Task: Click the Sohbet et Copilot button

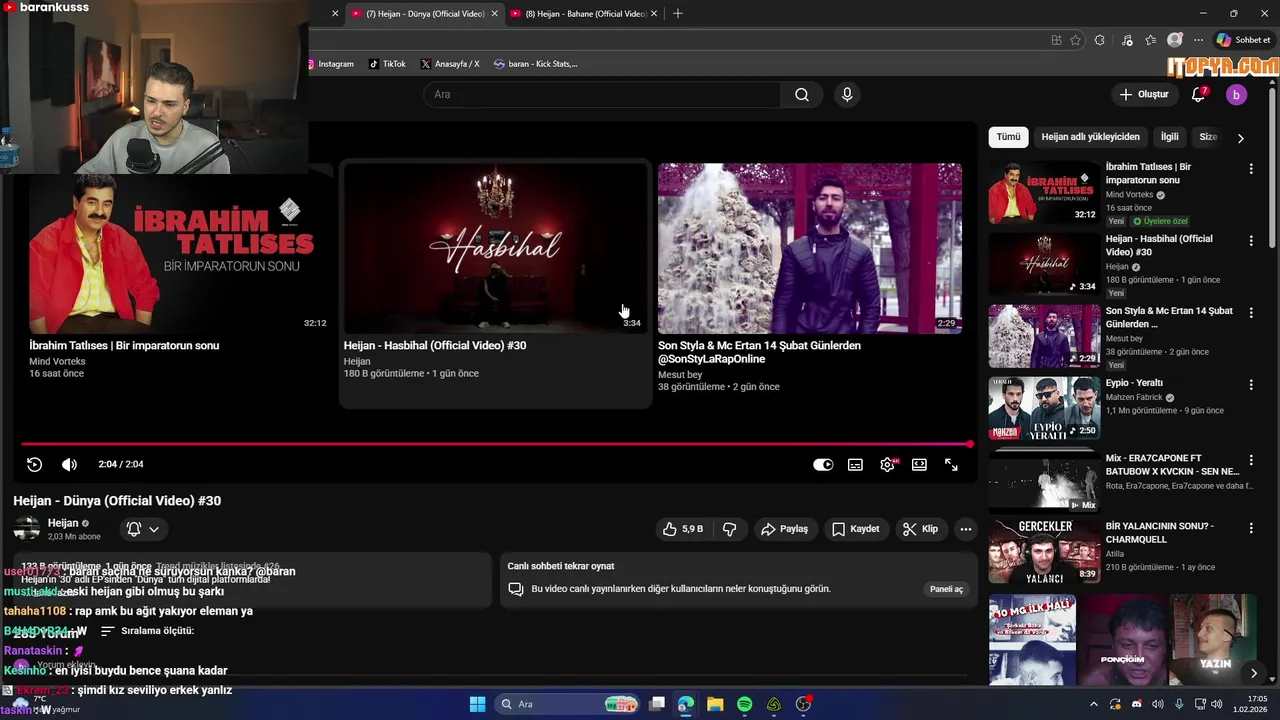Action: pyautogui.click(x=1243, y=40)
